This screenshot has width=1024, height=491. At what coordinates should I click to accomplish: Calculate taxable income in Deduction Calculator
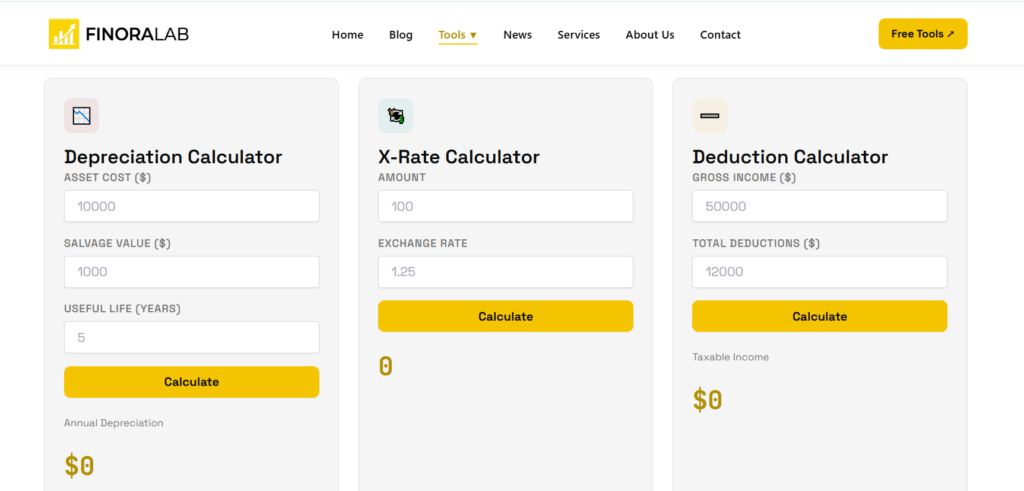tap(820, 317)
